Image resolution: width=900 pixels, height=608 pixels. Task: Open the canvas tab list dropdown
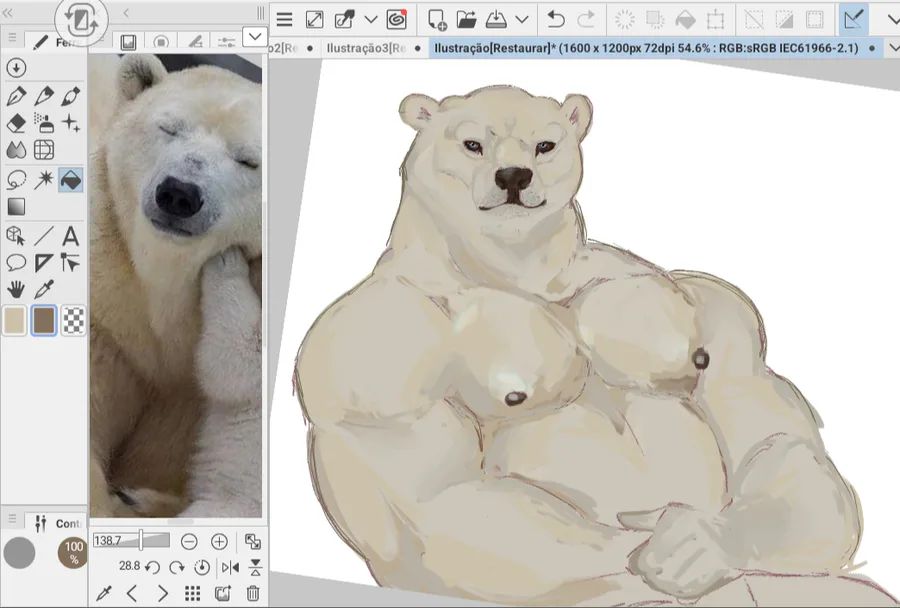point(893,48)
